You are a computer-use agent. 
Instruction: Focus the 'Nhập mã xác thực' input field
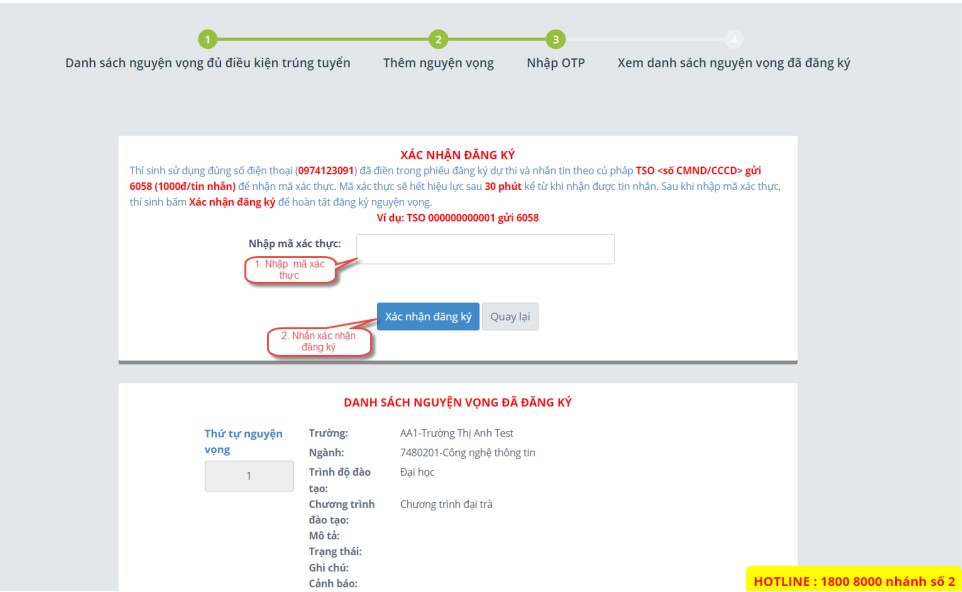[x=485, y=249]
